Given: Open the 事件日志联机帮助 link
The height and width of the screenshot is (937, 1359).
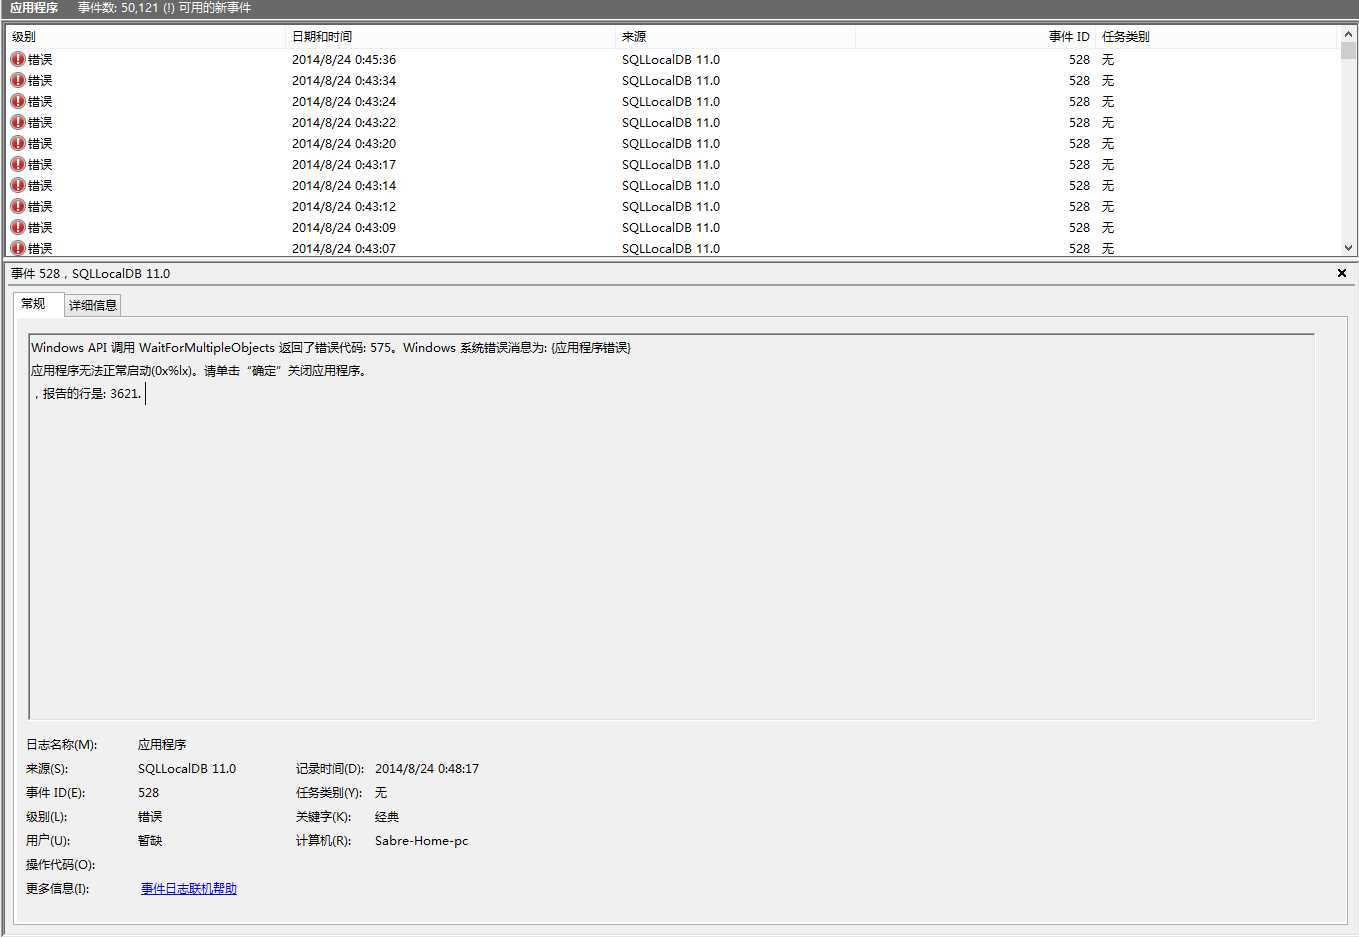Looking at the screenshot, I should 189,888.
